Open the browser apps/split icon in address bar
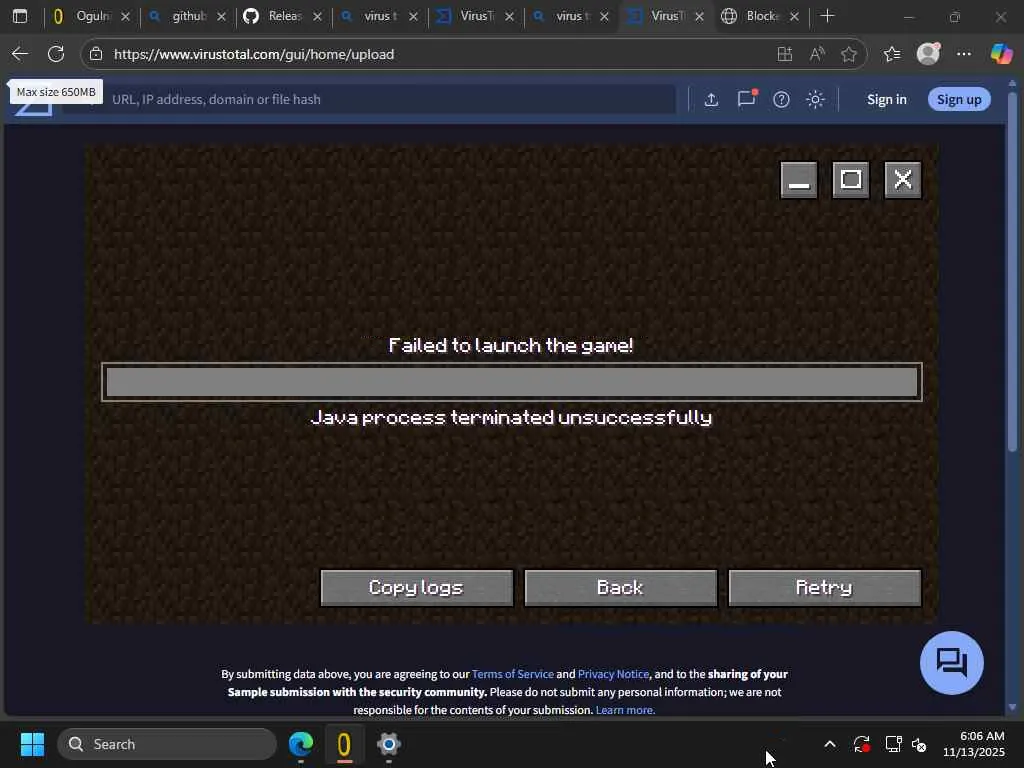1024x768 pixels. tap(785, 54)
